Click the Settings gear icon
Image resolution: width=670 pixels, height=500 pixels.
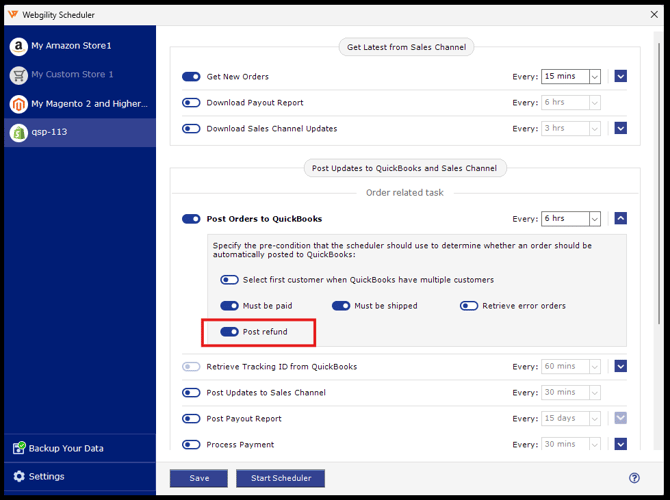pyautogui.click(x=17, y=477)
